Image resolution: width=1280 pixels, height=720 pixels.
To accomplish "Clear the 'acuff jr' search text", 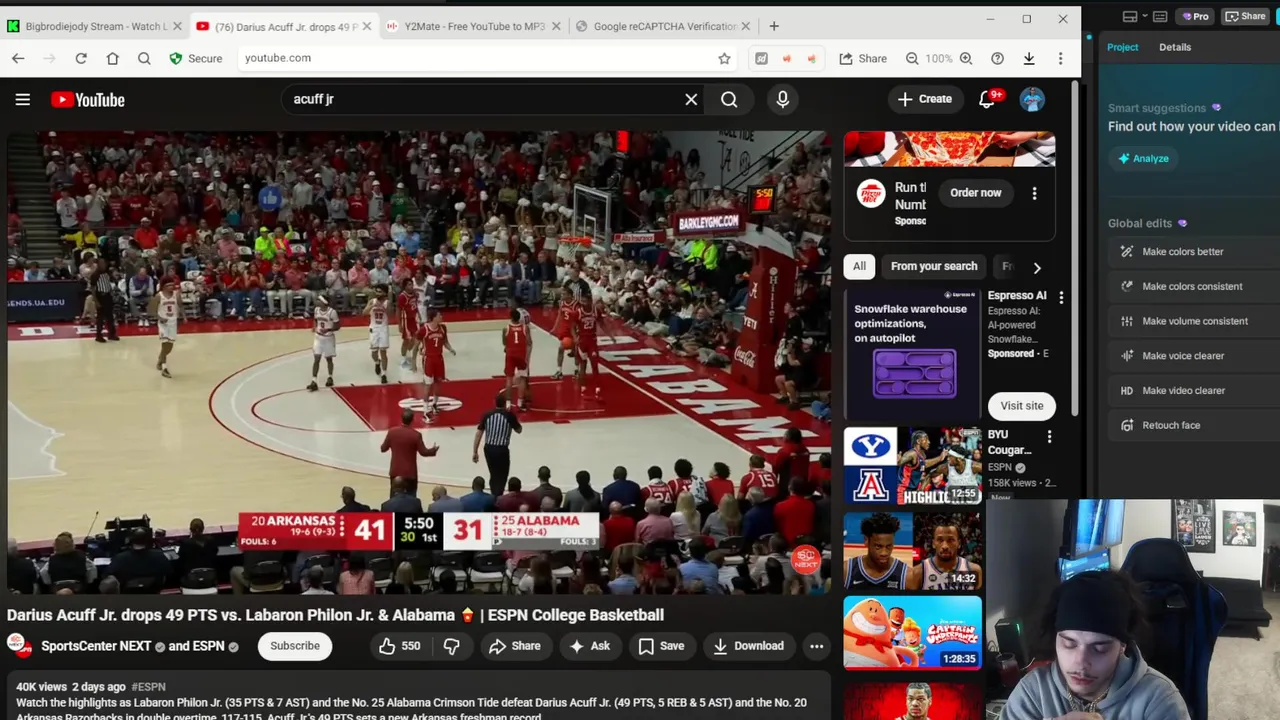I will (691, 99).
